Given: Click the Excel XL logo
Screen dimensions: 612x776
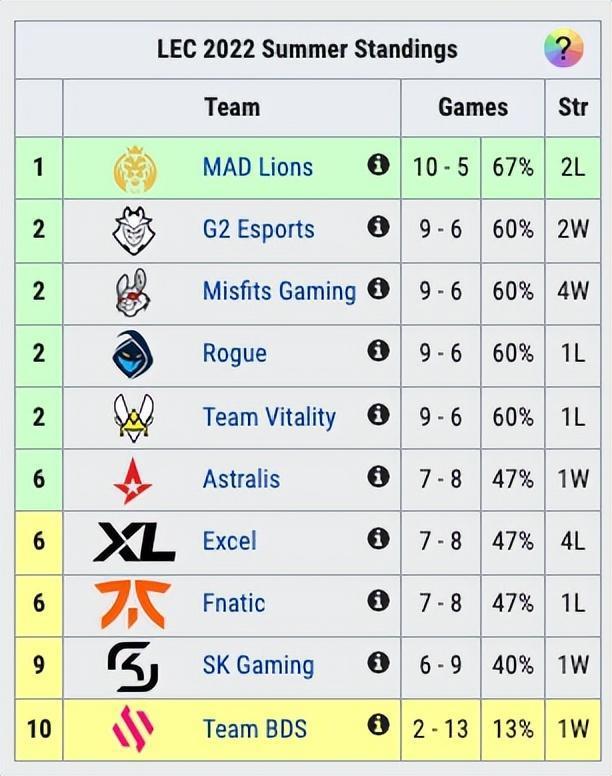Looking at the screenshot, I should 134,541.
